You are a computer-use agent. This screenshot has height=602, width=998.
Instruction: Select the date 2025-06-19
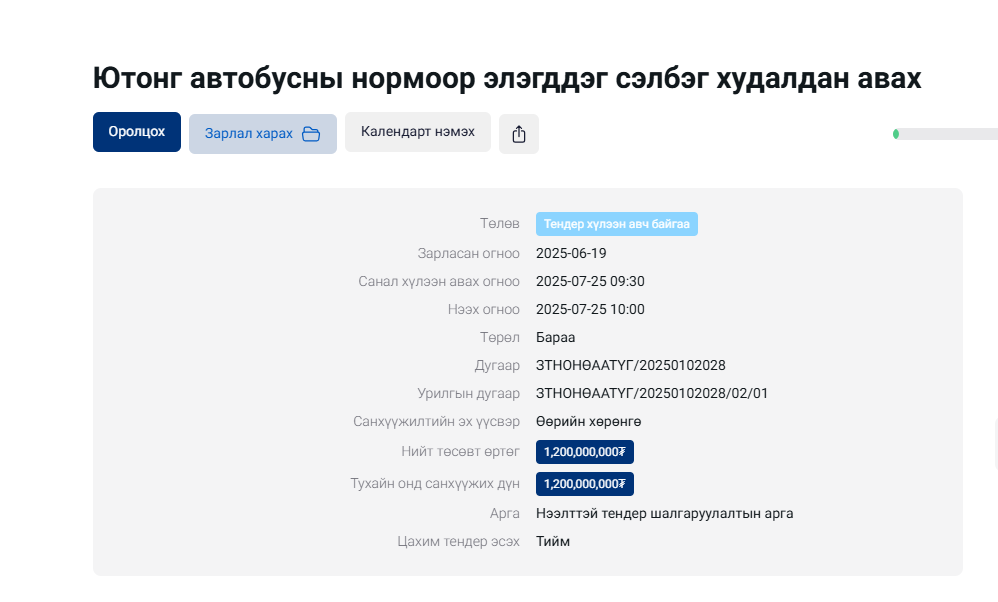(x=571, y=253)
